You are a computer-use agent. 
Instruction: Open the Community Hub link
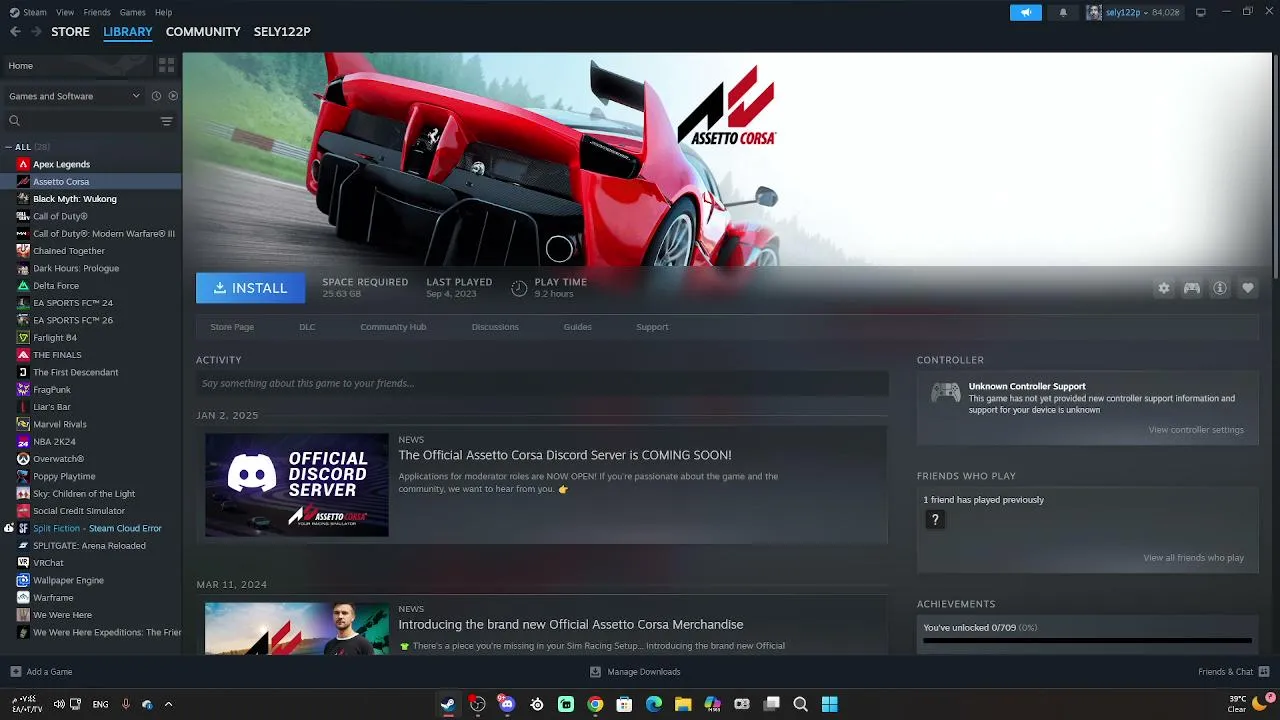393,327
